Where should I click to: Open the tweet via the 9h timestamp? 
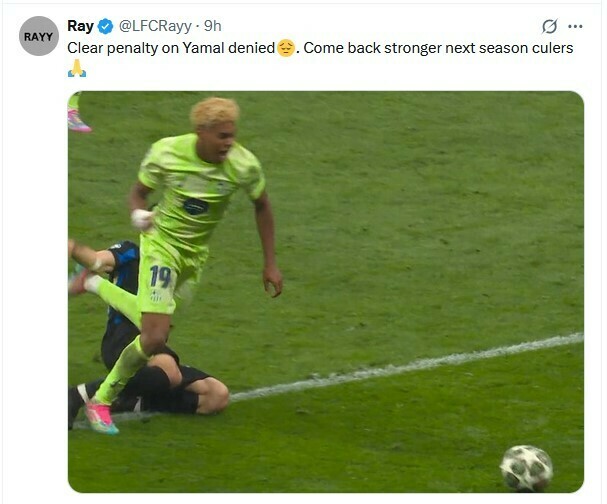(213, 26)
